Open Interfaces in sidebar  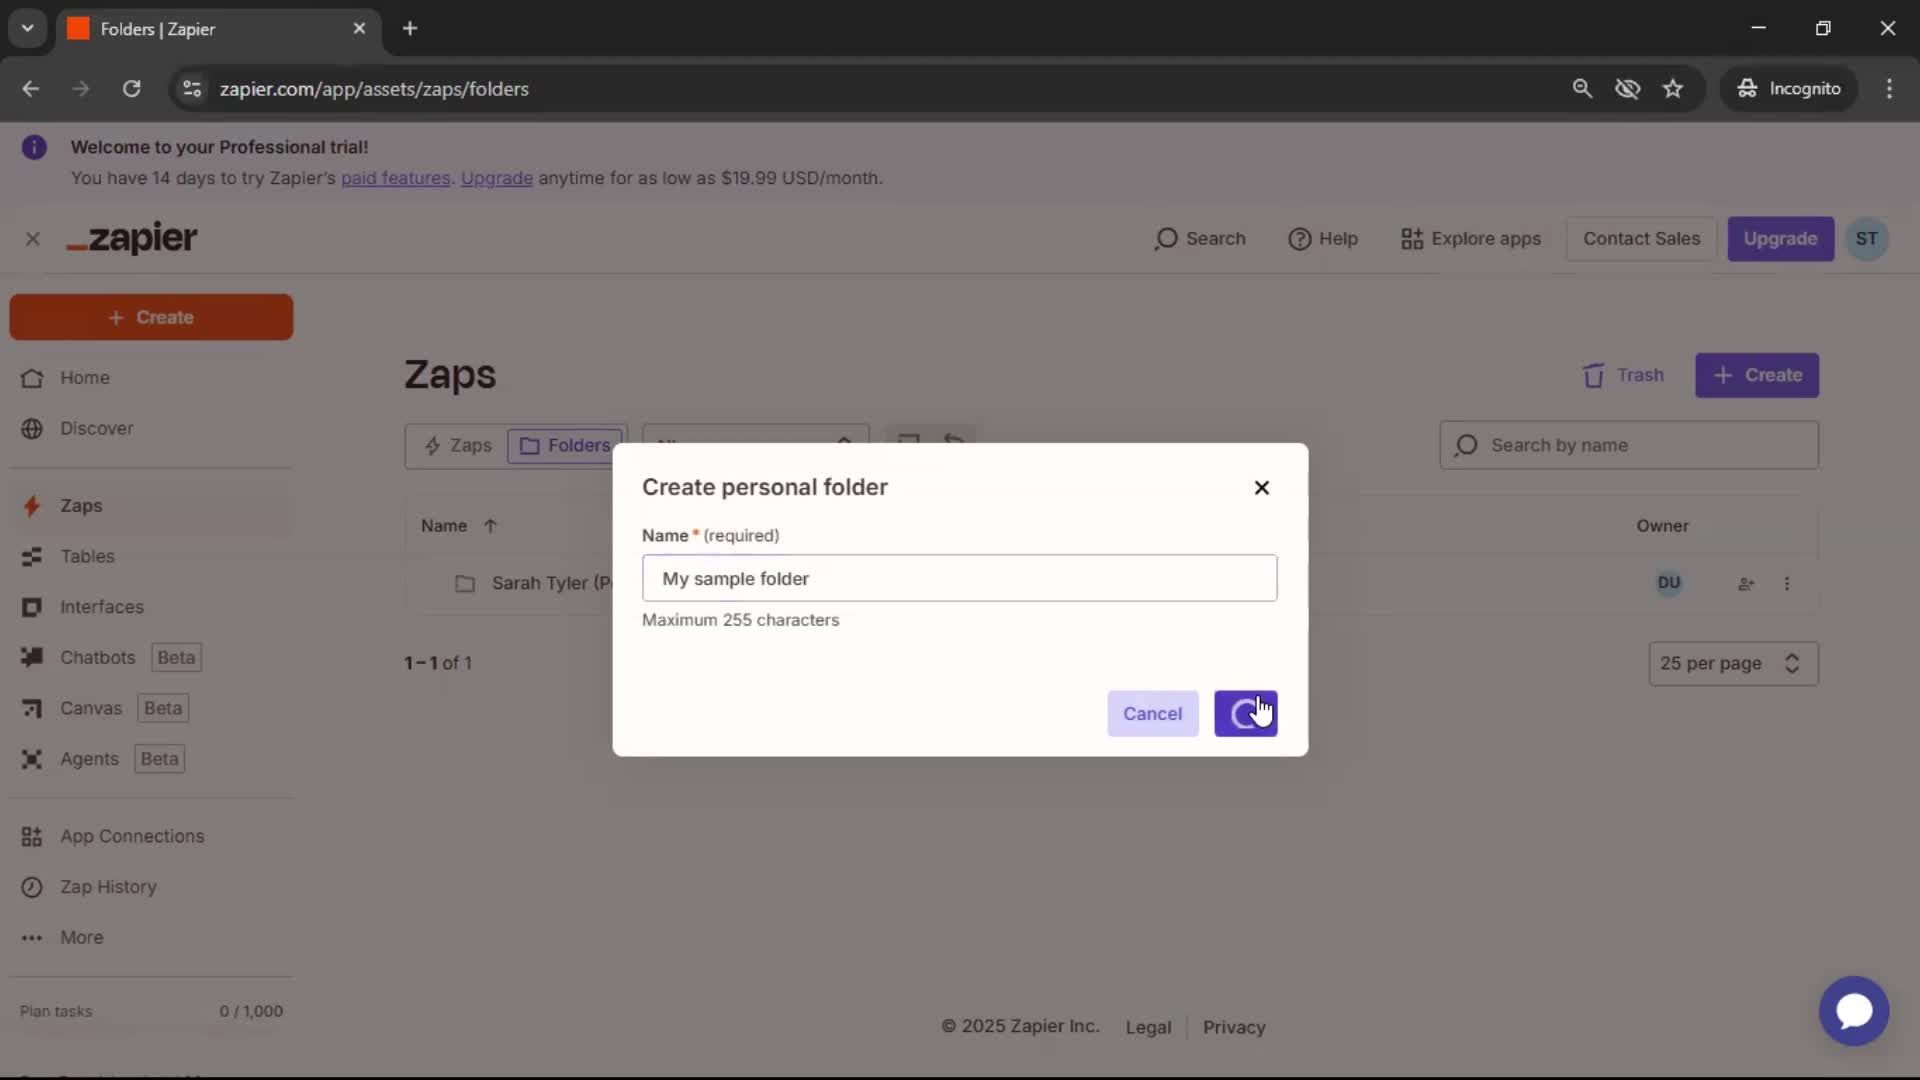[x=150, y=607]
